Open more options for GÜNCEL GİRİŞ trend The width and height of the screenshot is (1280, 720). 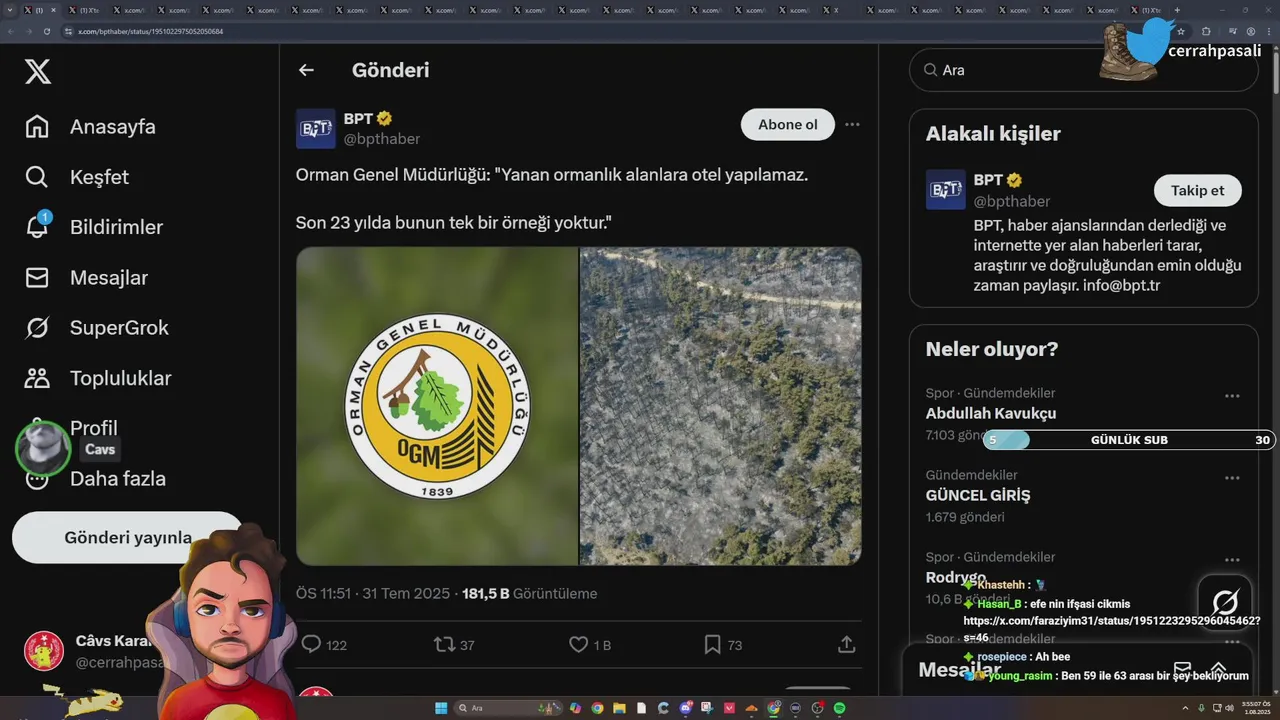pos(1232,478)
